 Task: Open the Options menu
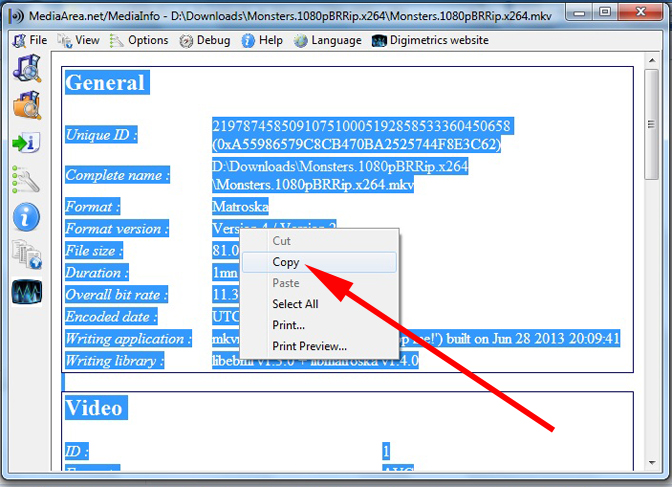coord(139,40)
